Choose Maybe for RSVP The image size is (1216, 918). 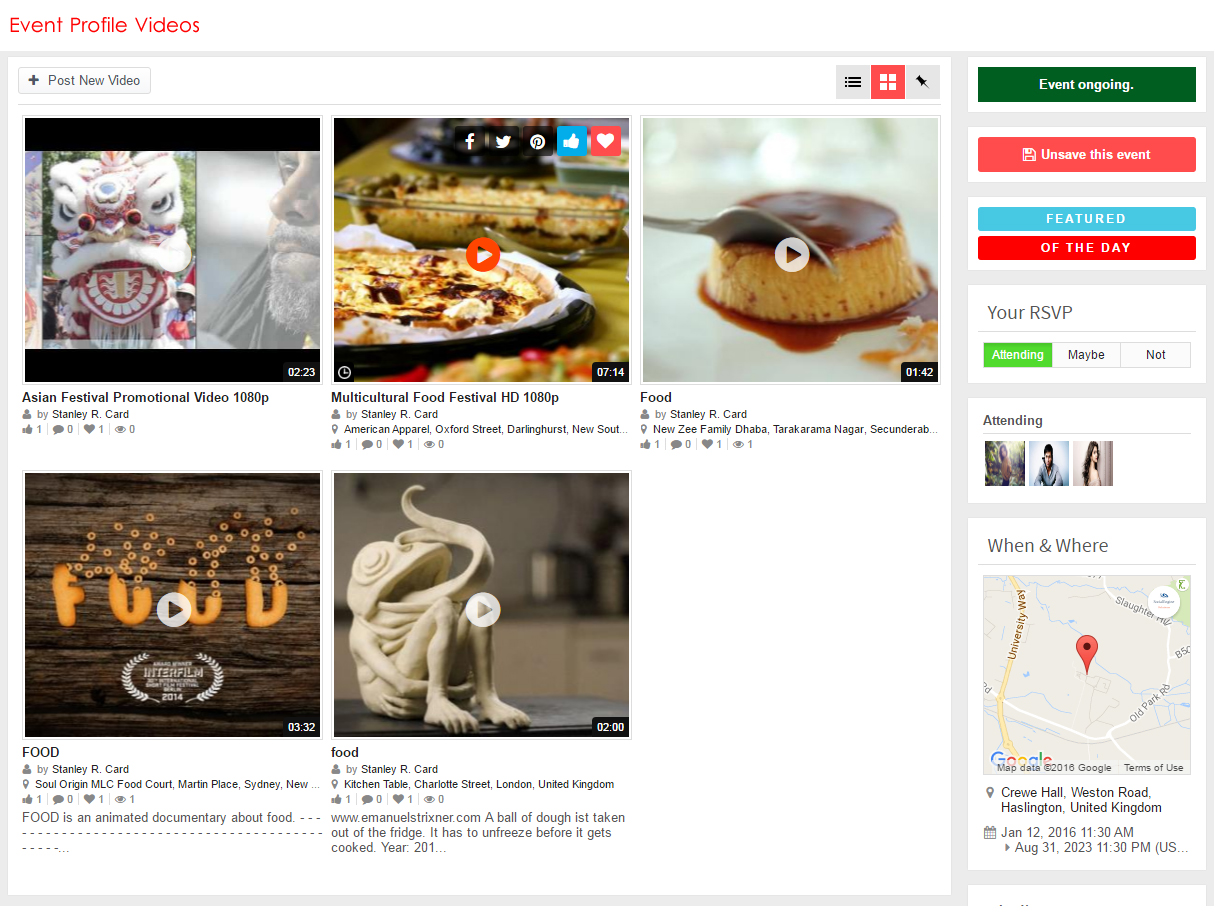[1086, 355]
